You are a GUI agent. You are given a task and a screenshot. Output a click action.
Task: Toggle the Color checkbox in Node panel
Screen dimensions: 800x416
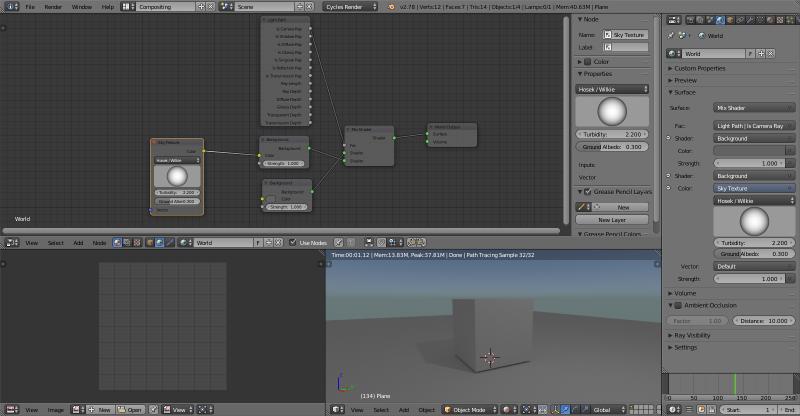[587, 61]
